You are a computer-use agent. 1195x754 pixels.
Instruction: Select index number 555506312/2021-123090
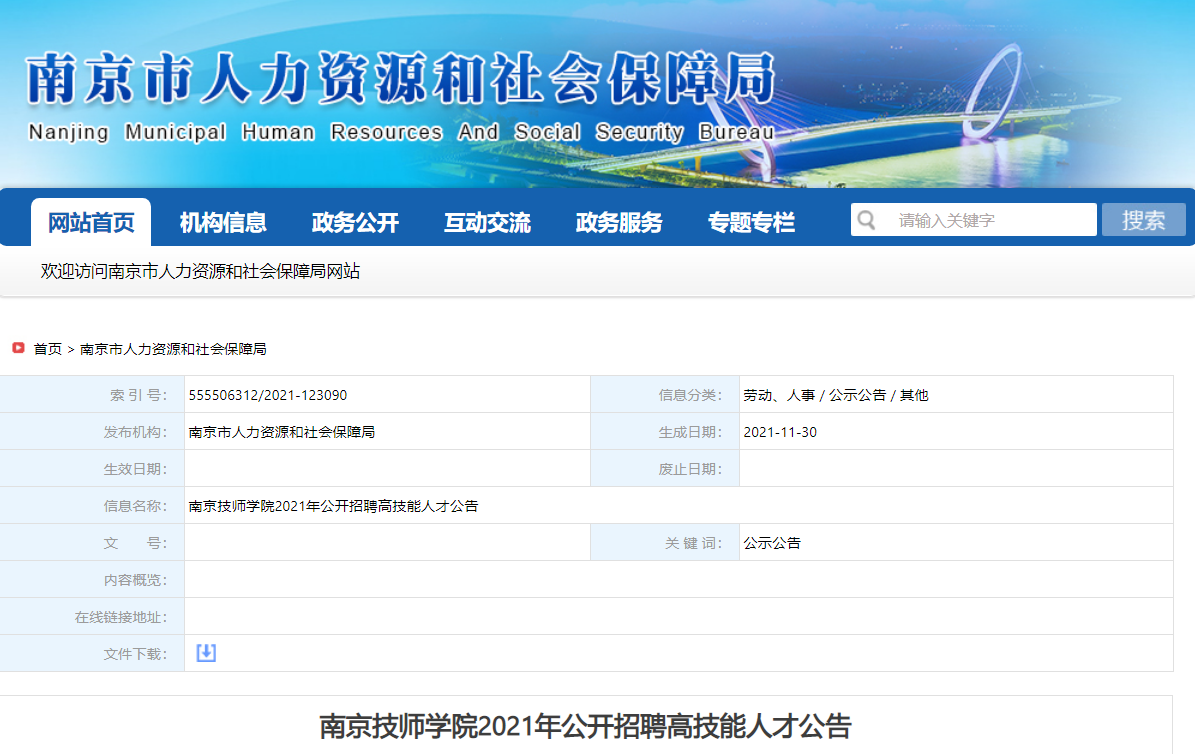(268, 395)
